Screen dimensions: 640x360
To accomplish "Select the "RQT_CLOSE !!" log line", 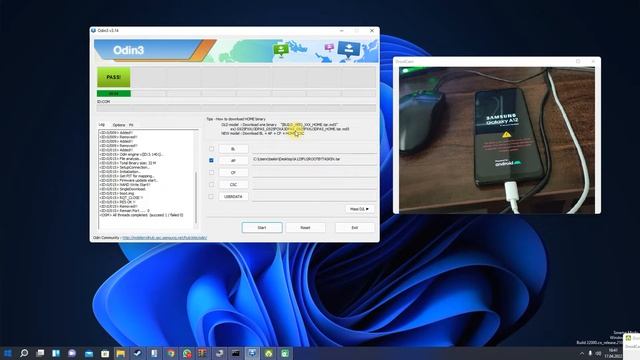I will 121,198.
